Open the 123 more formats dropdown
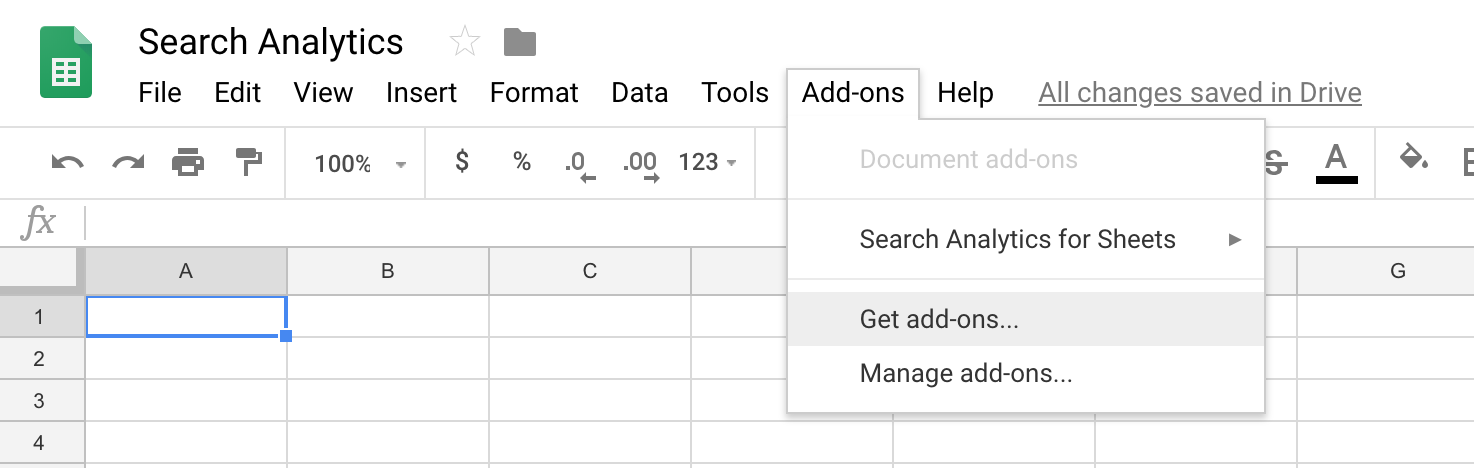 [708, 162]
